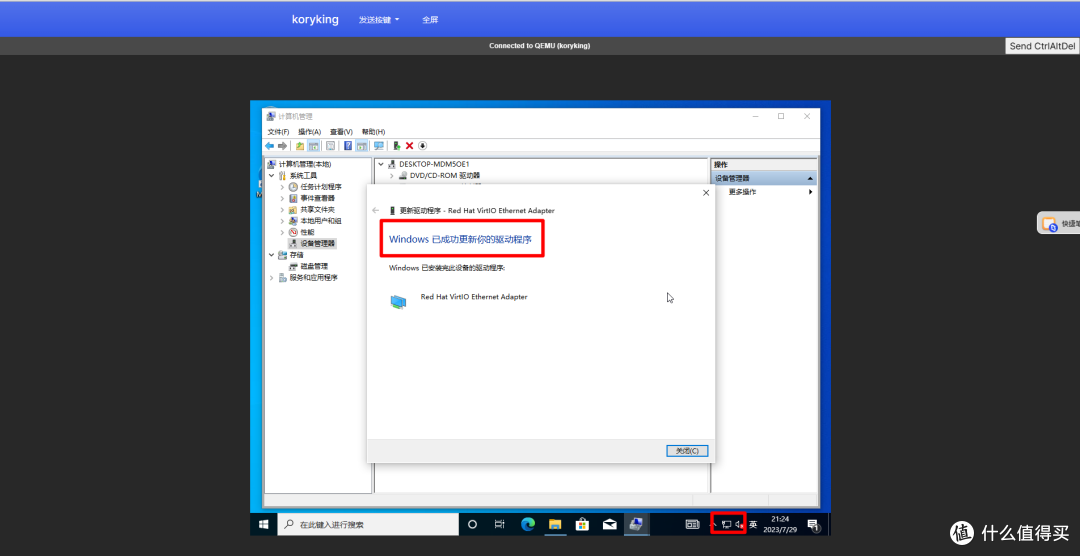Click Update device driver toolbar icon

(x=397, y=145)
